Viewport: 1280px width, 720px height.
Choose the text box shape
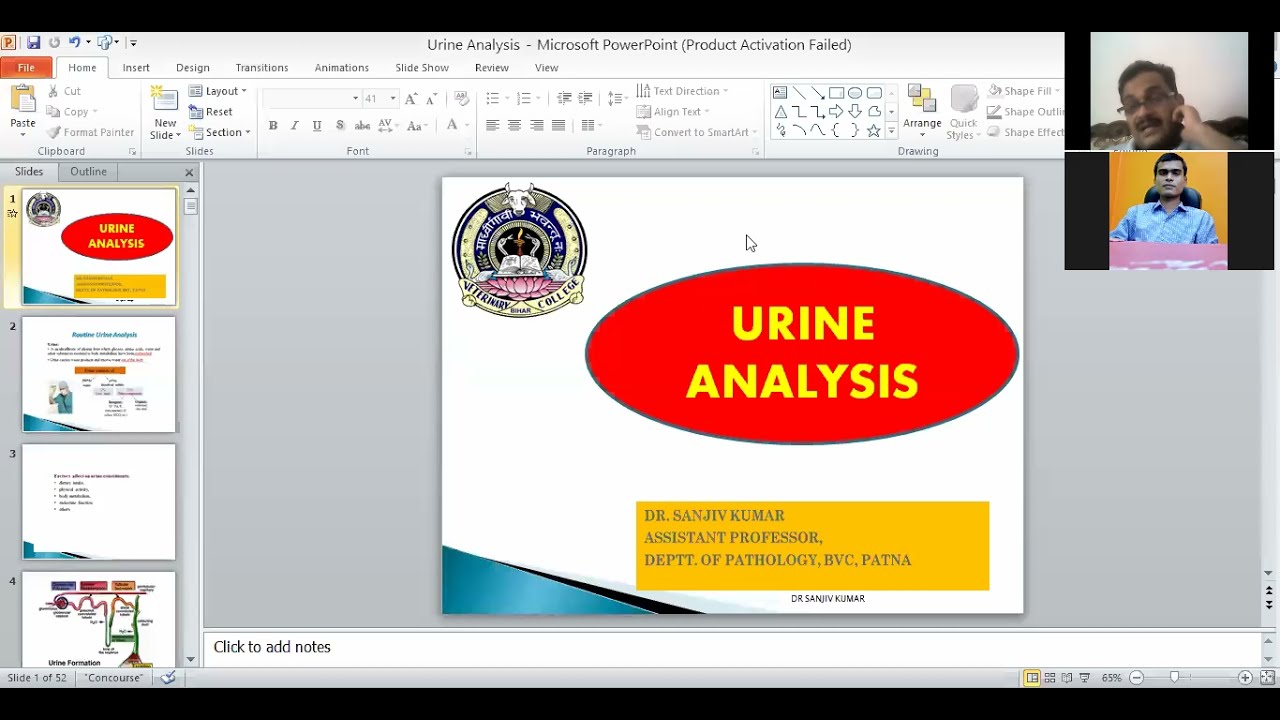click(780, 93)
